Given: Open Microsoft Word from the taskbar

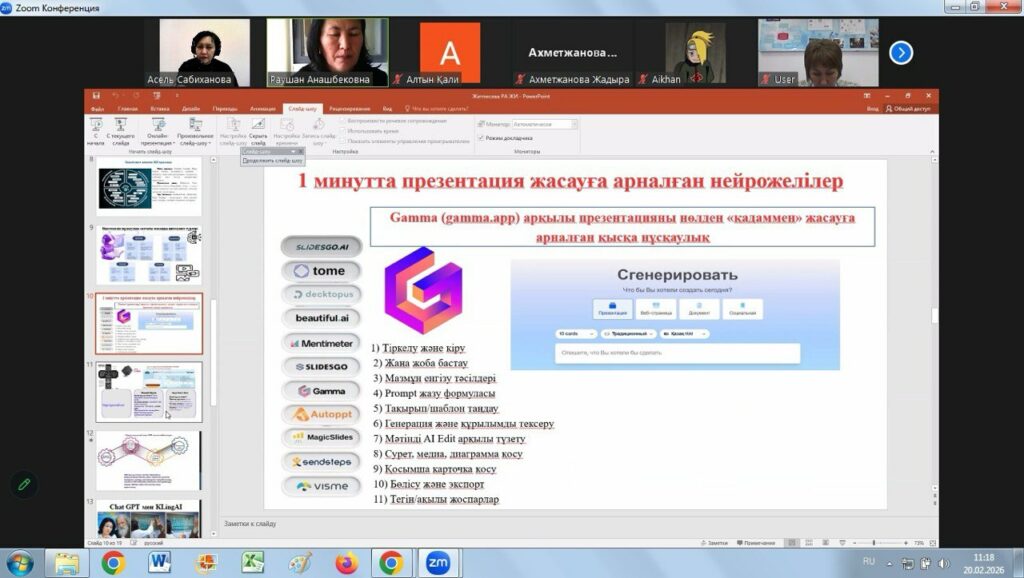Looking at the screenshot, I should click(160, 563).
